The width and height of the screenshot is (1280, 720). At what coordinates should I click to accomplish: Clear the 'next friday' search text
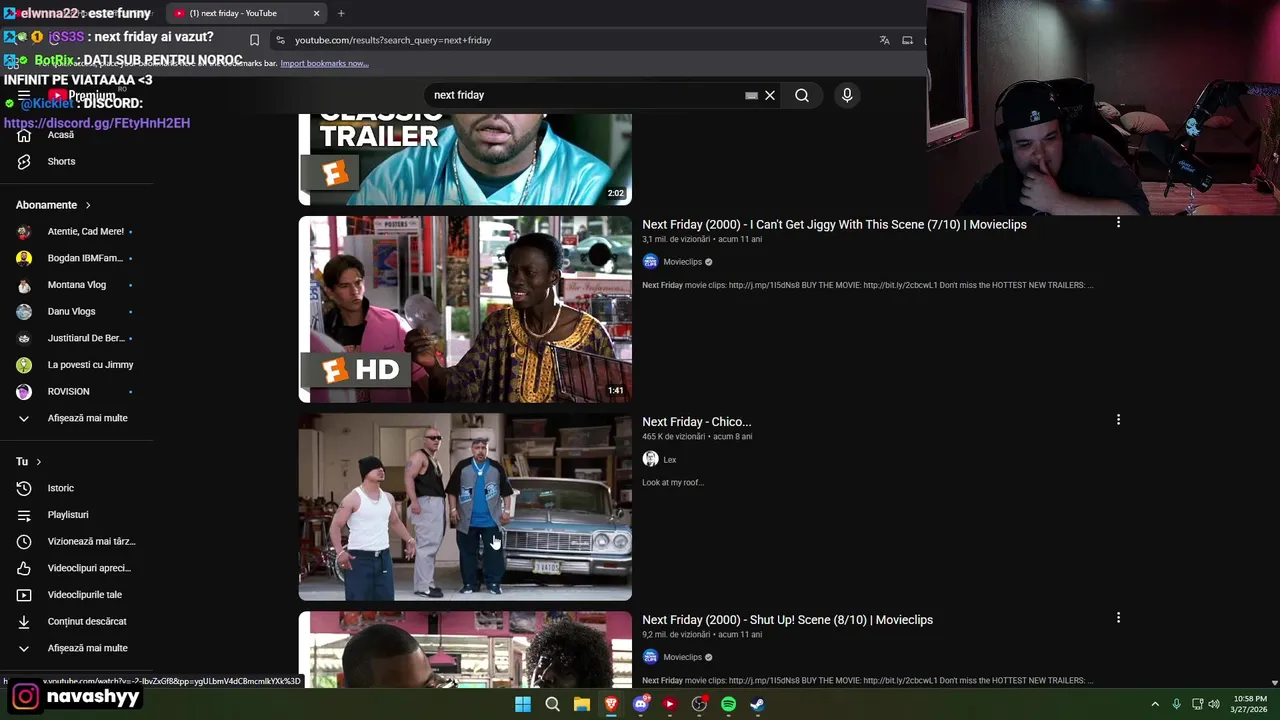pos(770,95)
